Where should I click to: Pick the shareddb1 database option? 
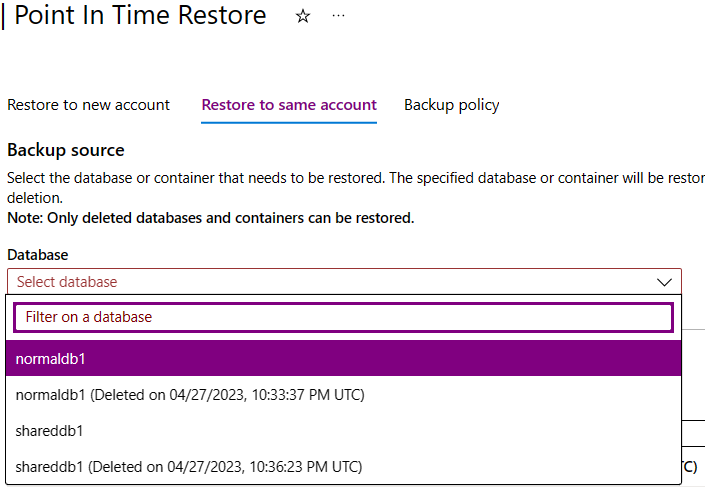coord(50,431)
